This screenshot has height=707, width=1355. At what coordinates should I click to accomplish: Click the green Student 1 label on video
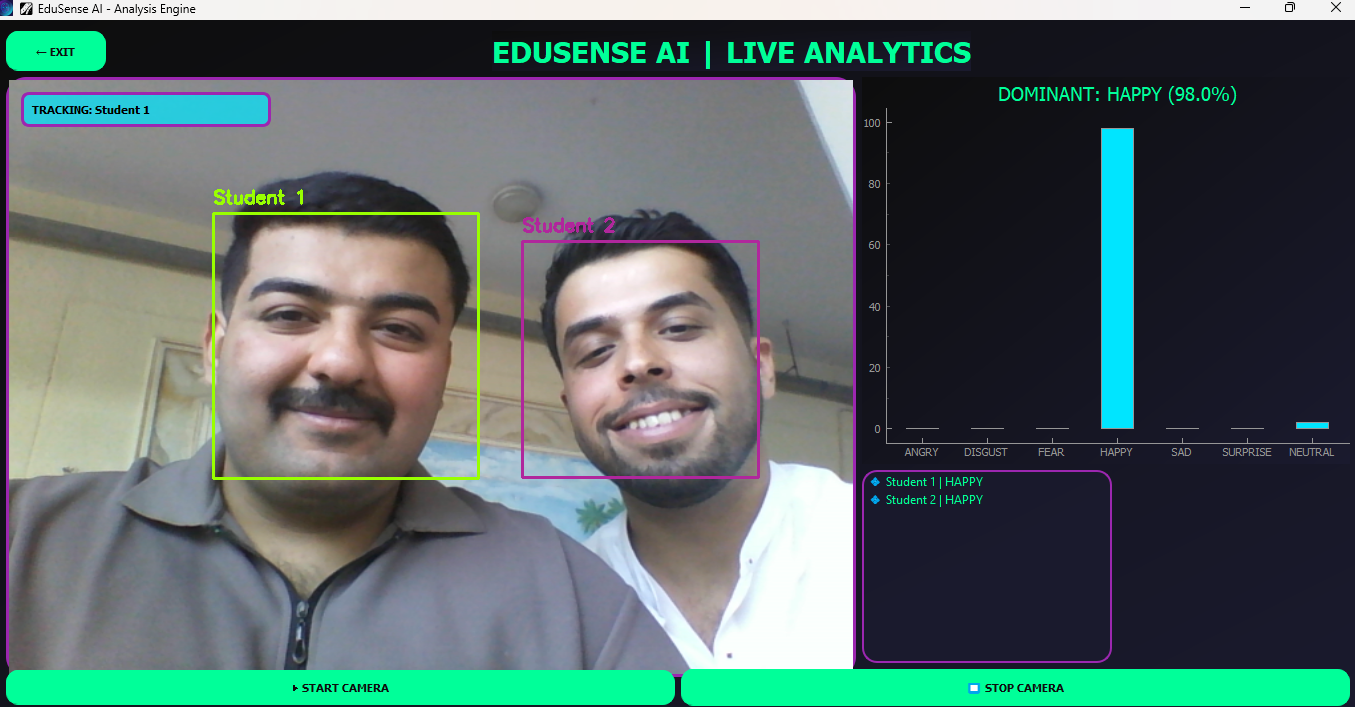coord(259,197)
